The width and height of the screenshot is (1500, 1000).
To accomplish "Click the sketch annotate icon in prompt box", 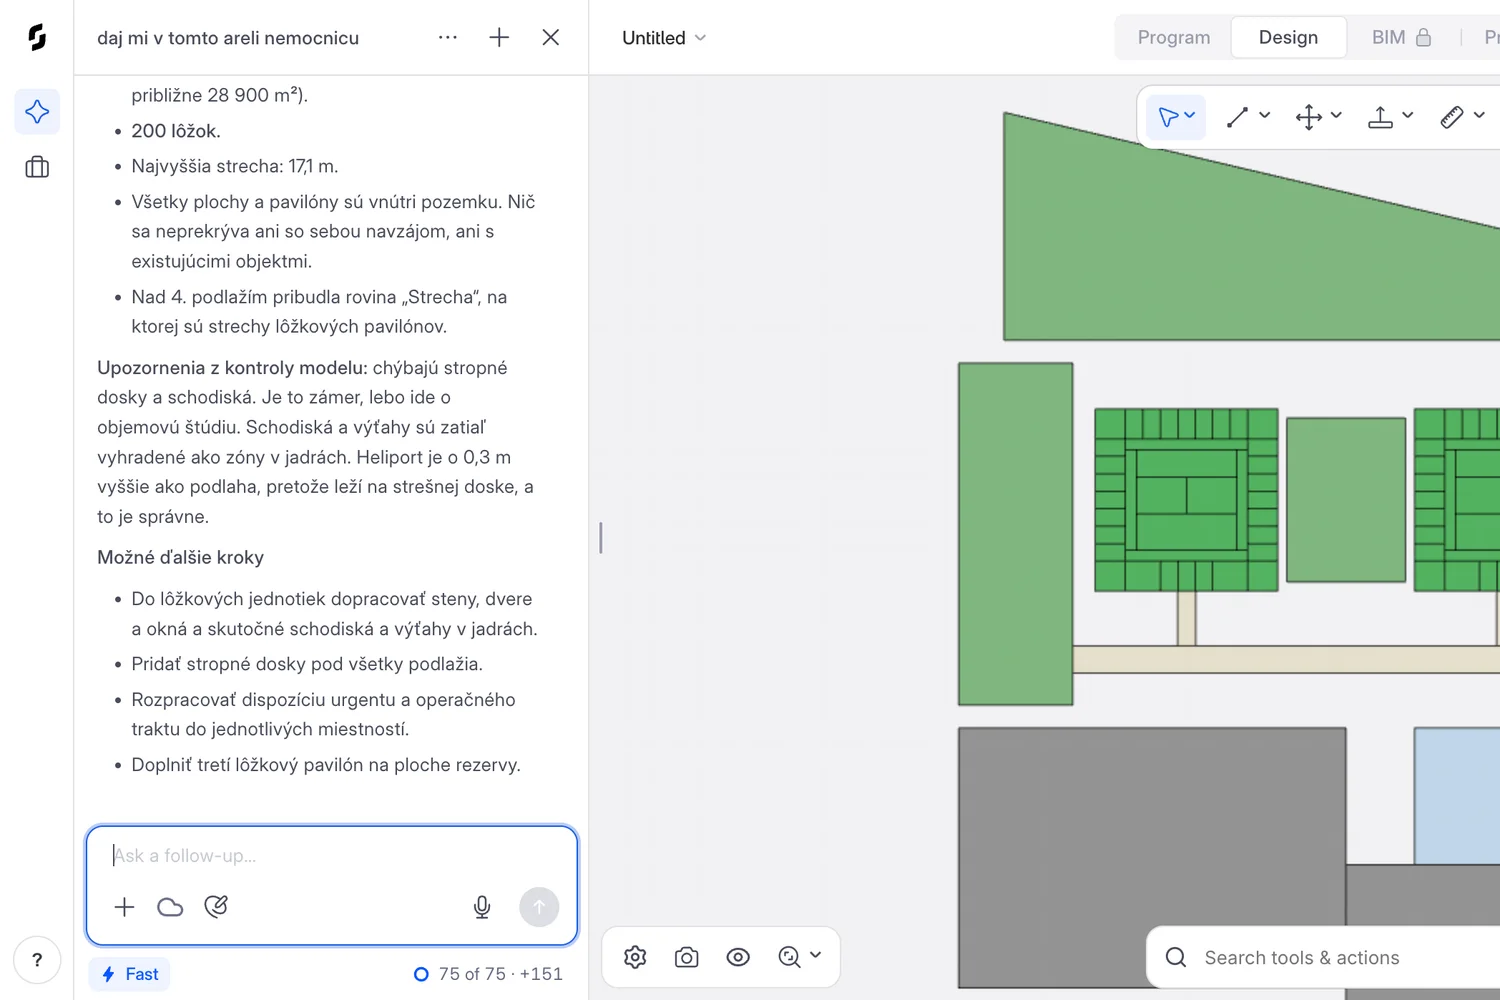I will click(216, 907).
